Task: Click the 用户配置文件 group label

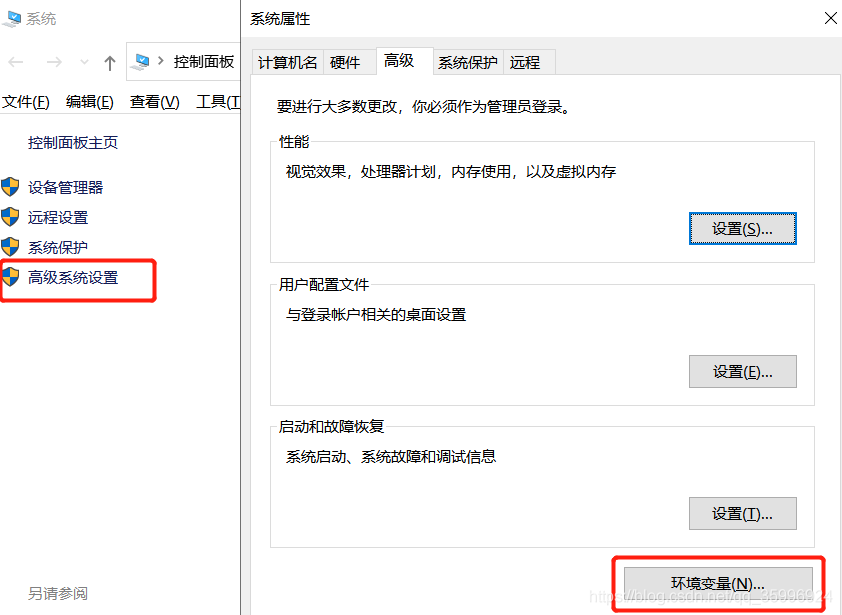Action: 324,285
